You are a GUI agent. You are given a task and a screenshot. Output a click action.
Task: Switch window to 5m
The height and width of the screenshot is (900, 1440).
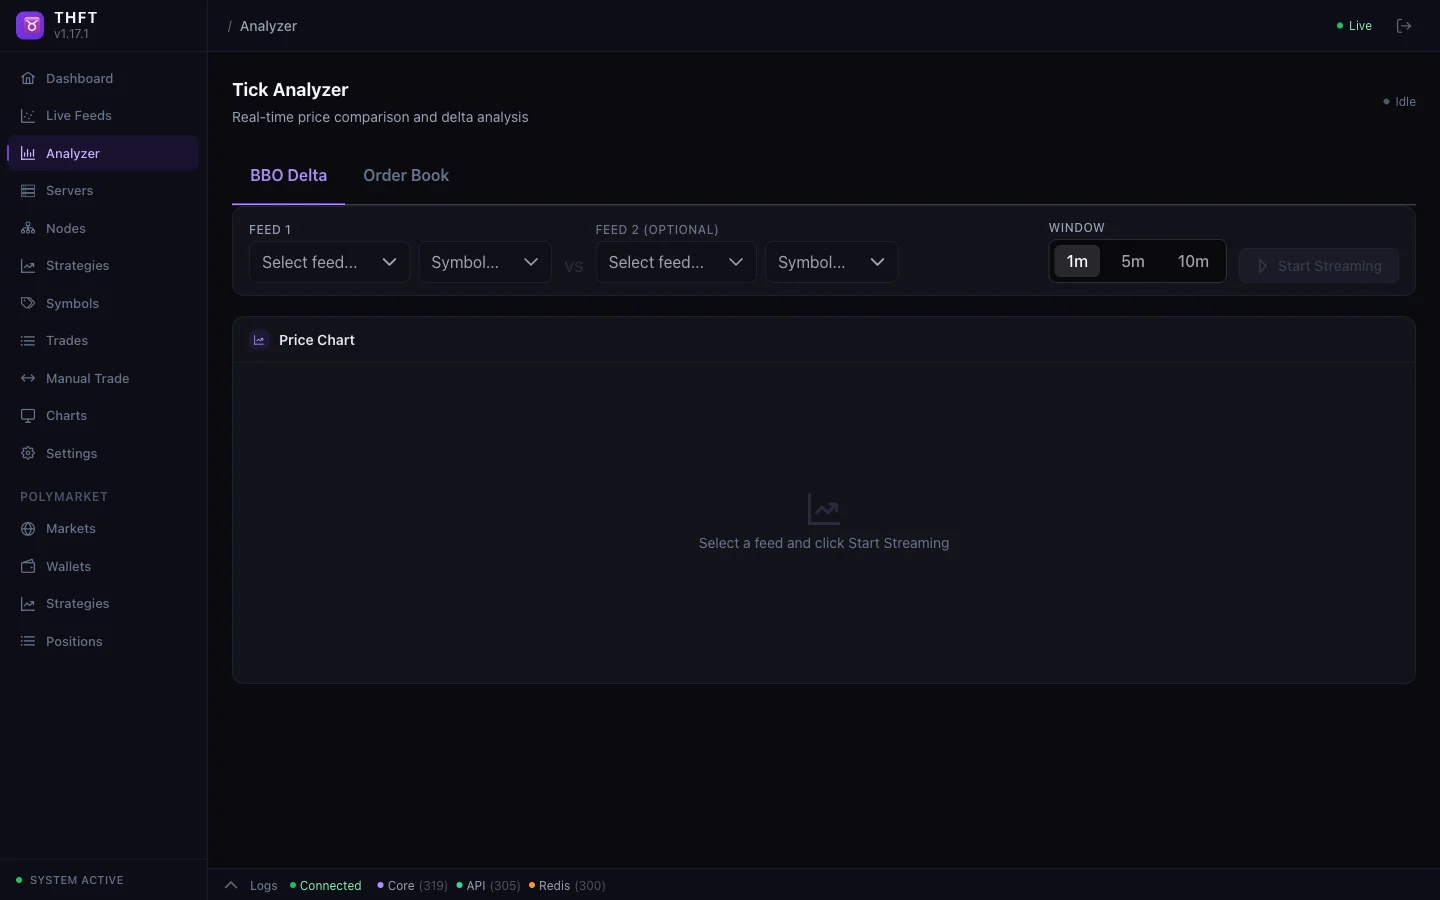[x=1133, y=262]
